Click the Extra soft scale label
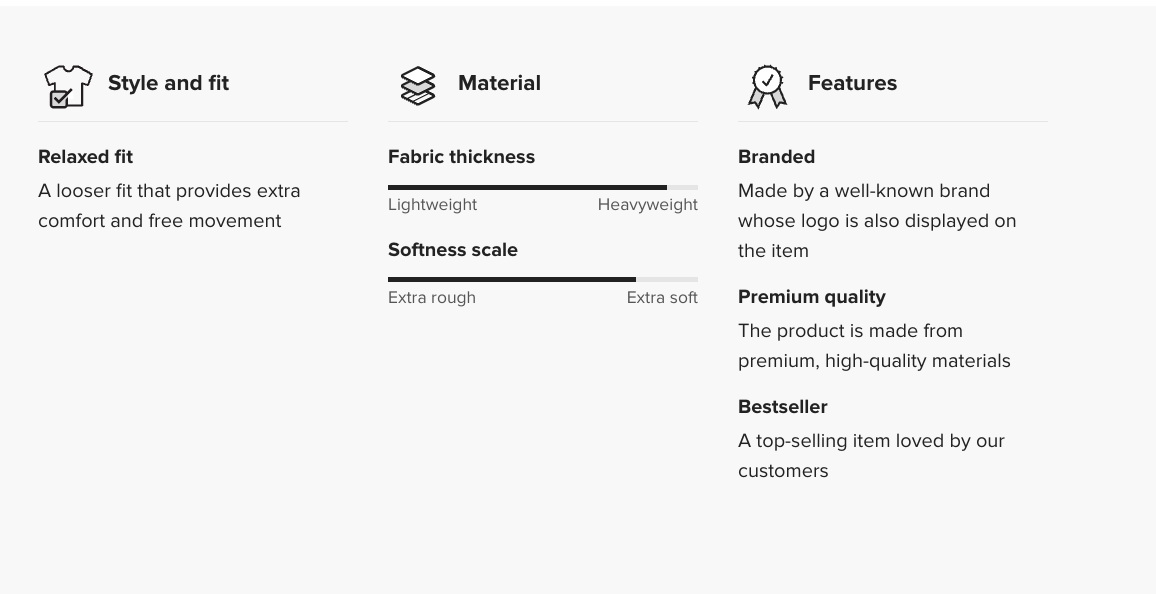Screen dimensions: 1156x594 click(x=662, y=298)
